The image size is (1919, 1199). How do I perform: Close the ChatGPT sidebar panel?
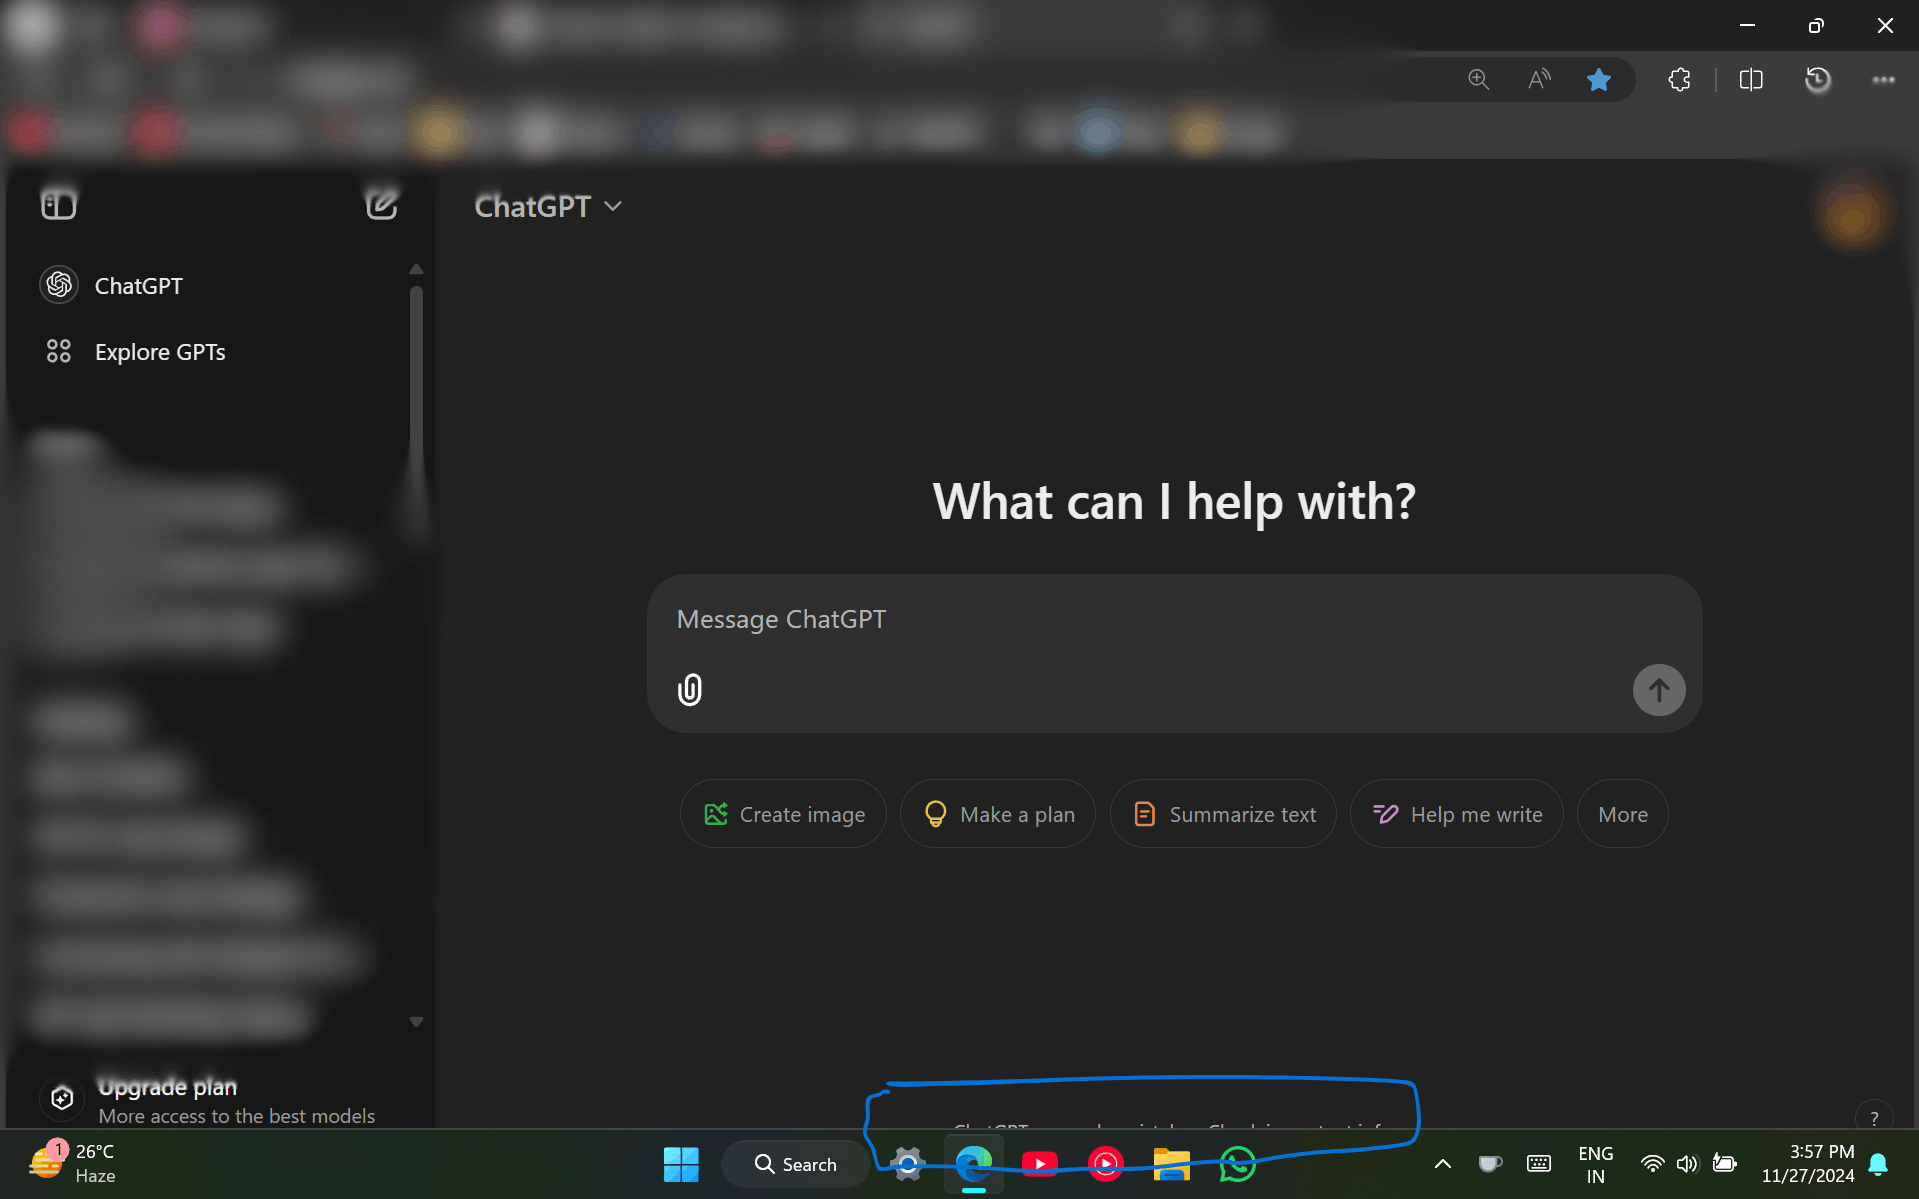[59, 205]
